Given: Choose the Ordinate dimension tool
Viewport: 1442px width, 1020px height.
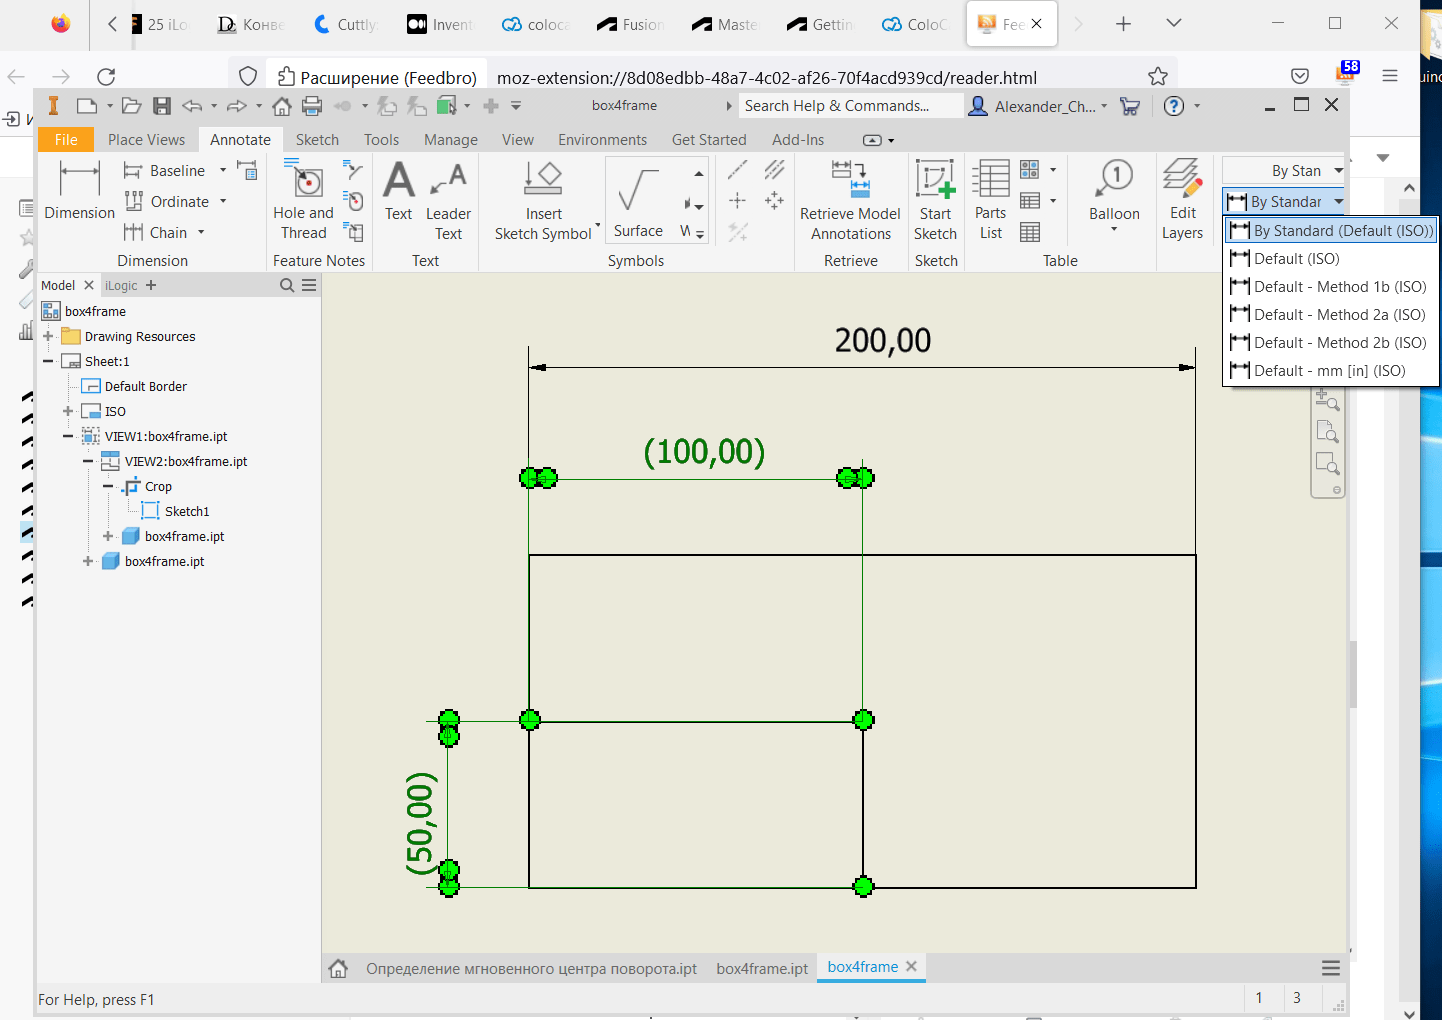Looking at the screenshot, I should [167, 202].
